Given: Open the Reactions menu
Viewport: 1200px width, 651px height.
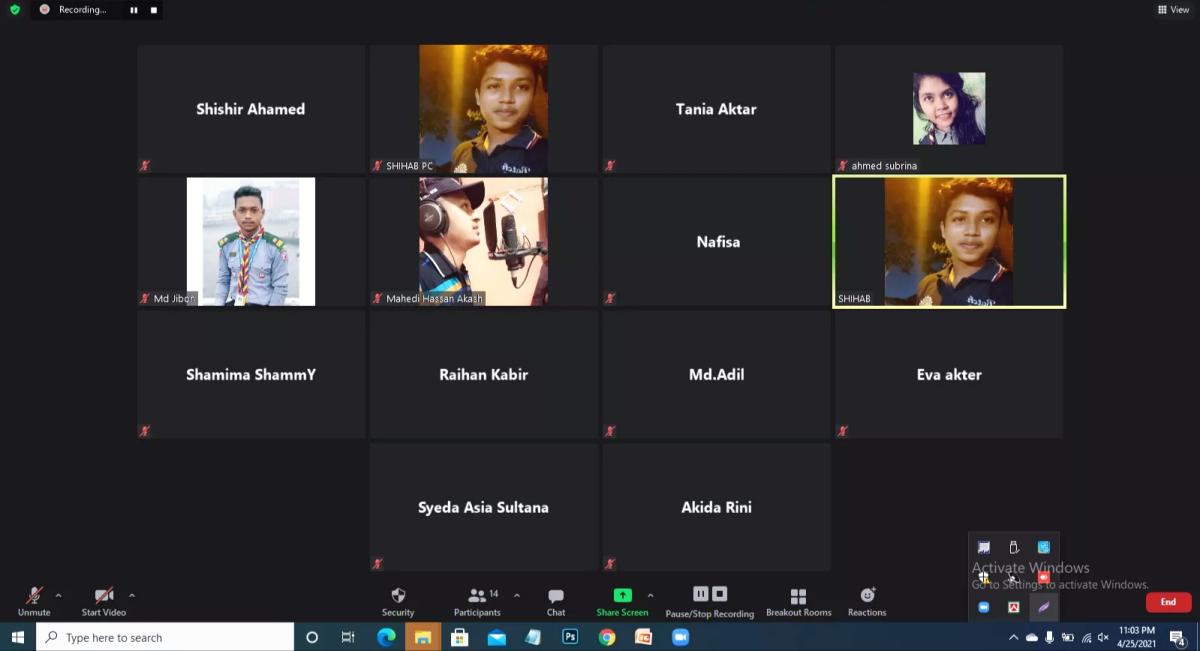Looking at the screenshot, I should [x=867, y=601].
